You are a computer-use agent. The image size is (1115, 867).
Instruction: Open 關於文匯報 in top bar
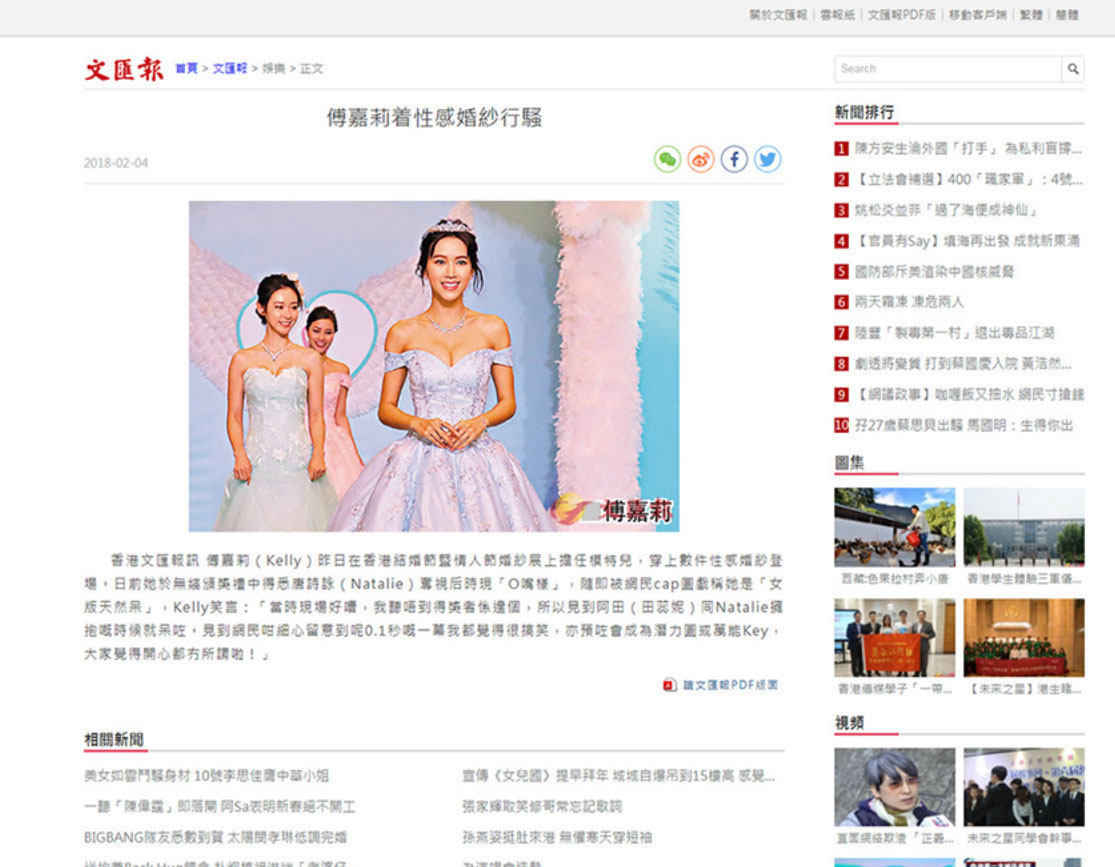tap(778, 15)
